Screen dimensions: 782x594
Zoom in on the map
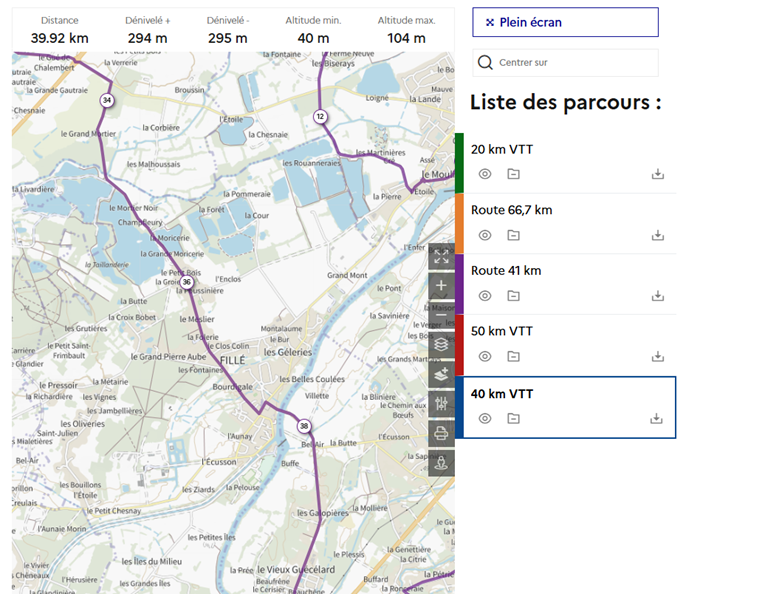click(441, 285)
